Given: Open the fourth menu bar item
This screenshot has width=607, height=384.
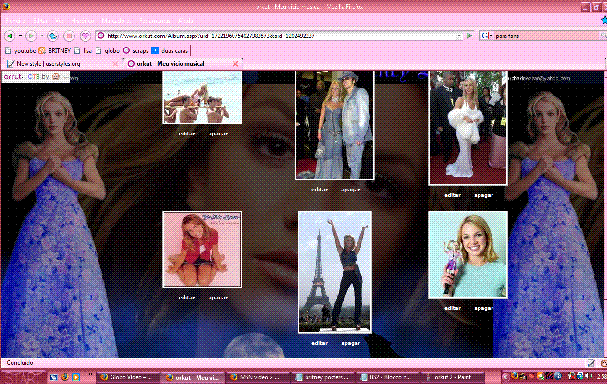Looking at the screenshot, I should click(x=83, y=20).
